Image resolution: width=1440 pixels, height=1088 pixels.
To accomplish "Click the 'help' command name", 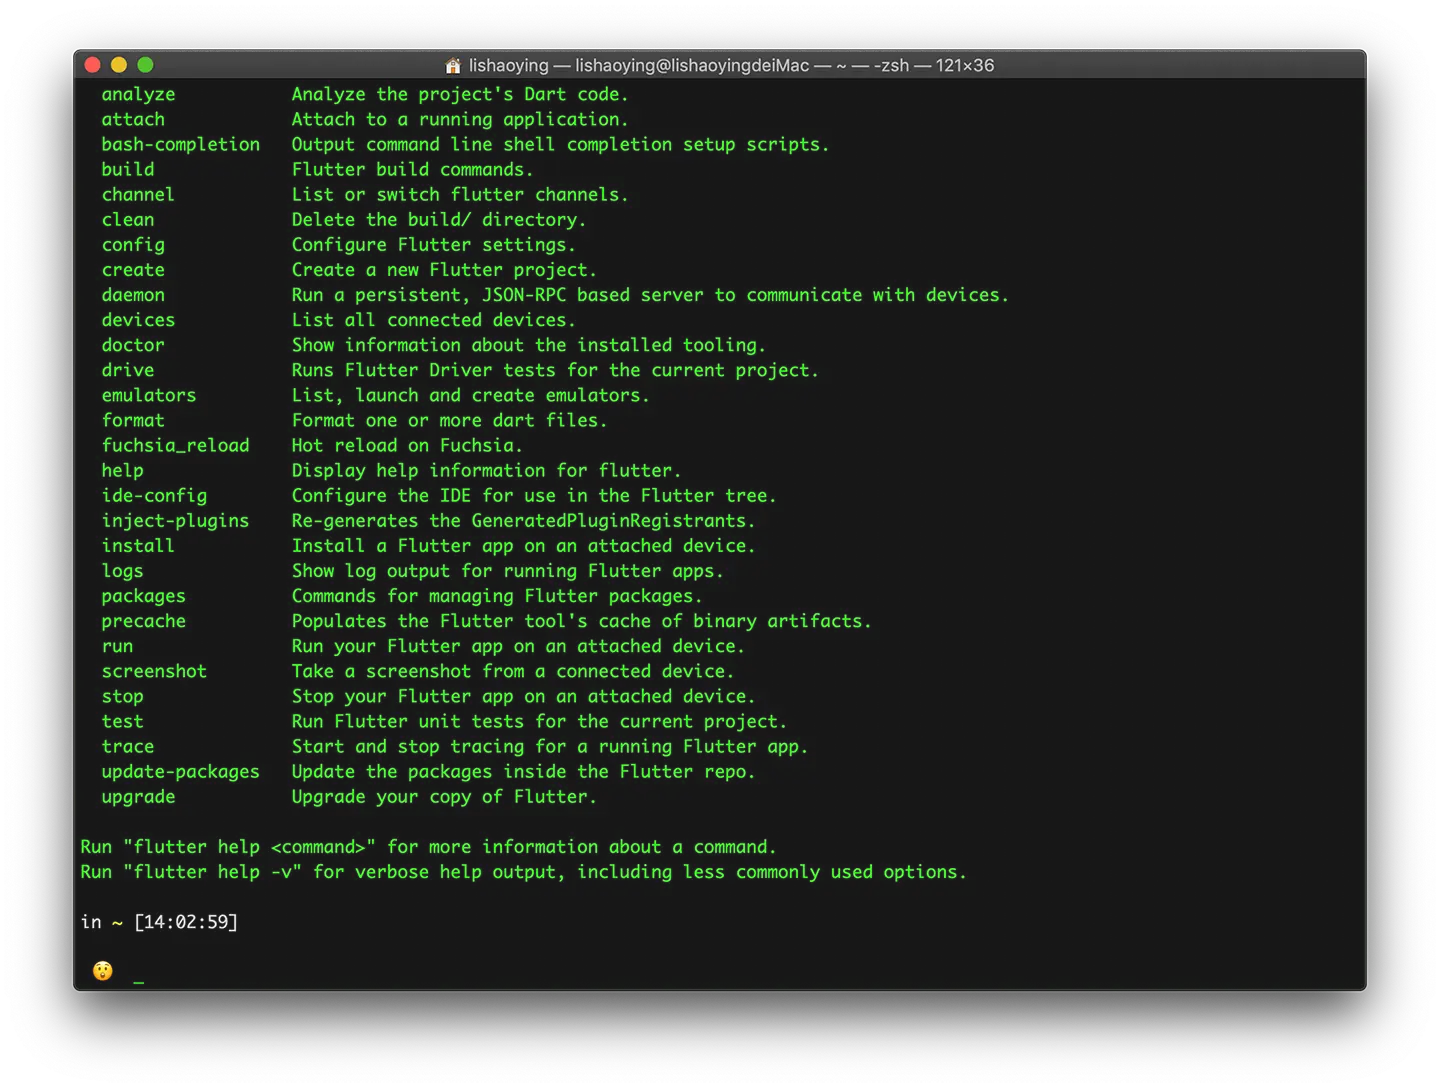I will pos(122,471).
